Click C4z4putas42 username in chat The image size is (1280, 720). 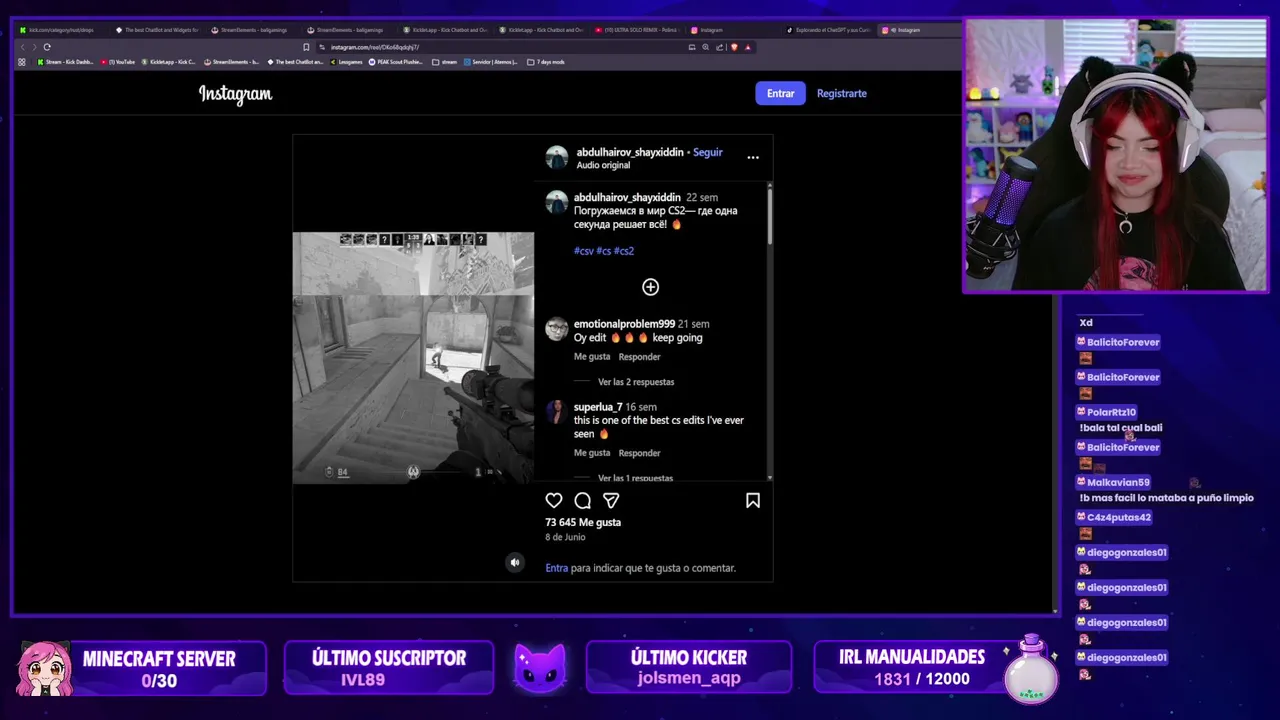click(1119, 517)
